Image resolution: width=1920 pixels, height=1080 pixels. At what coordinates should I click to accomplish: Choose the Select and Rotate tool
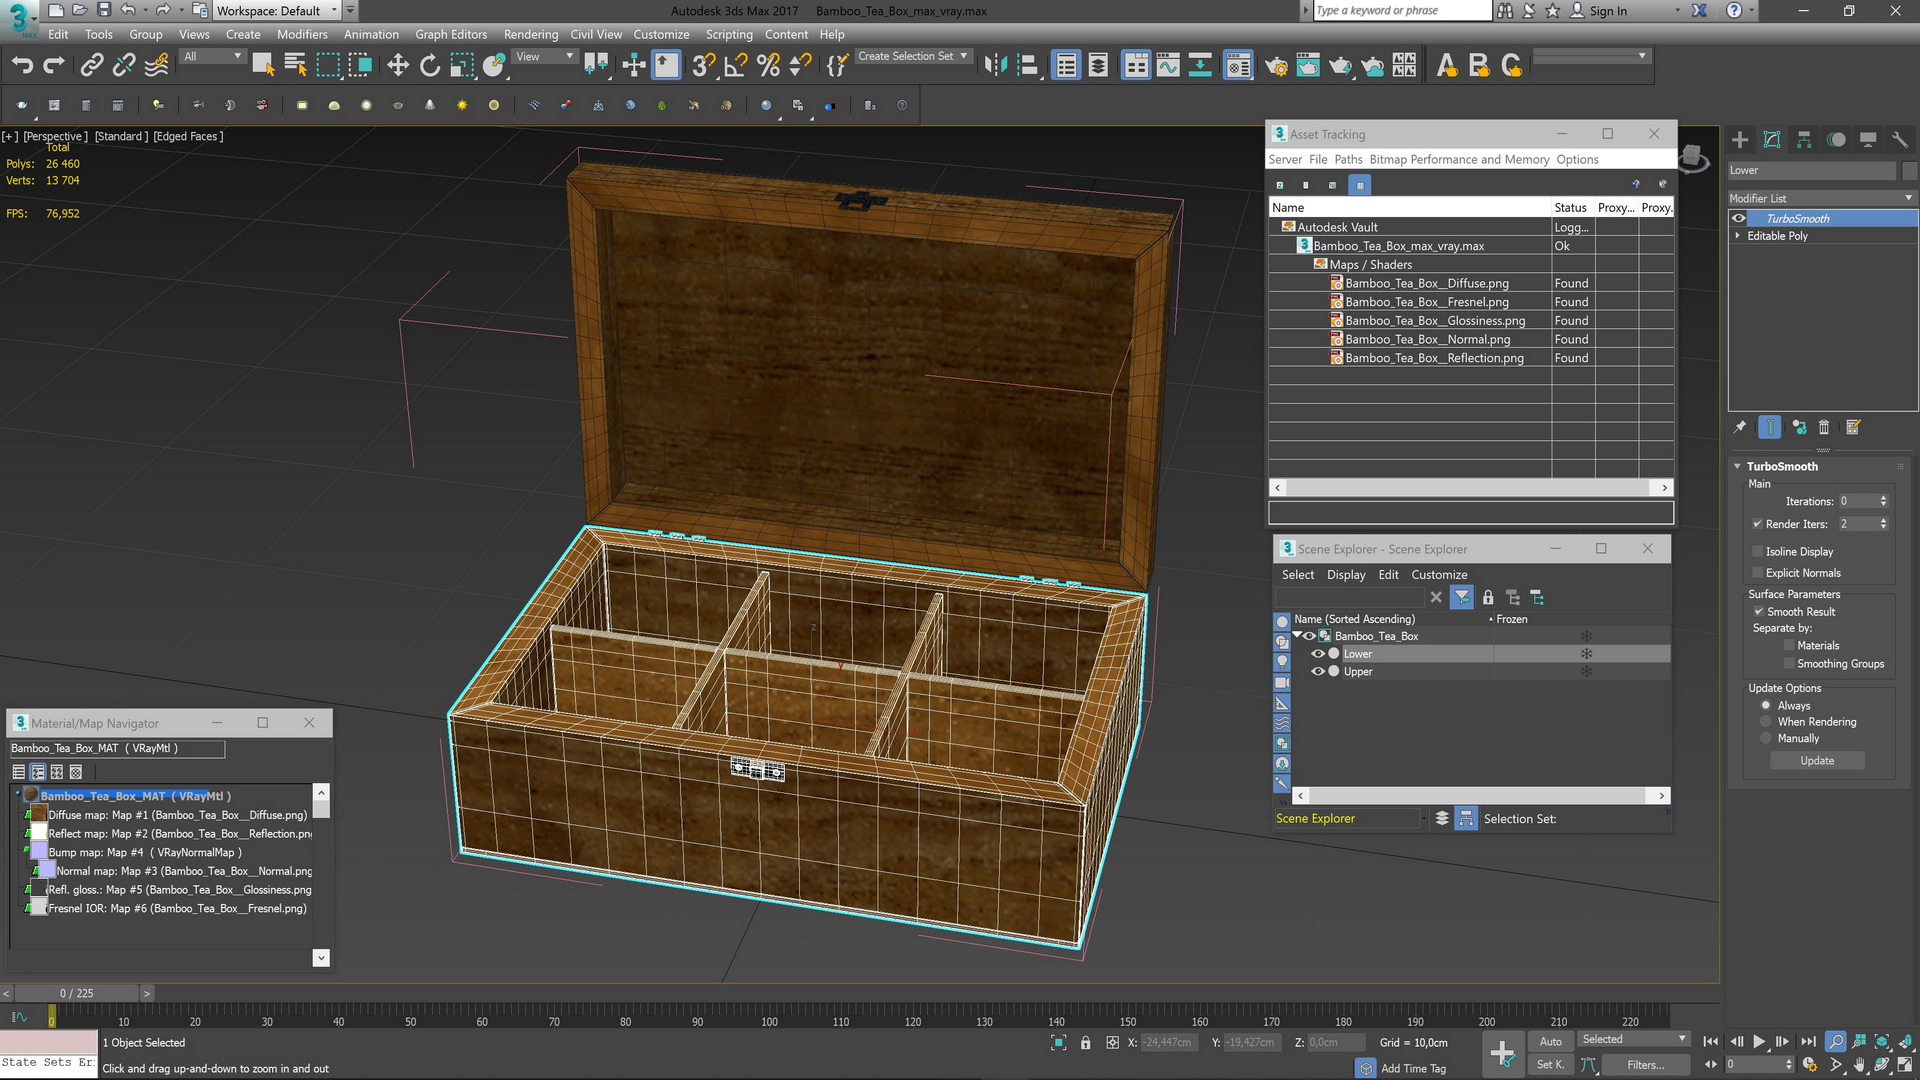coord(430,66)
